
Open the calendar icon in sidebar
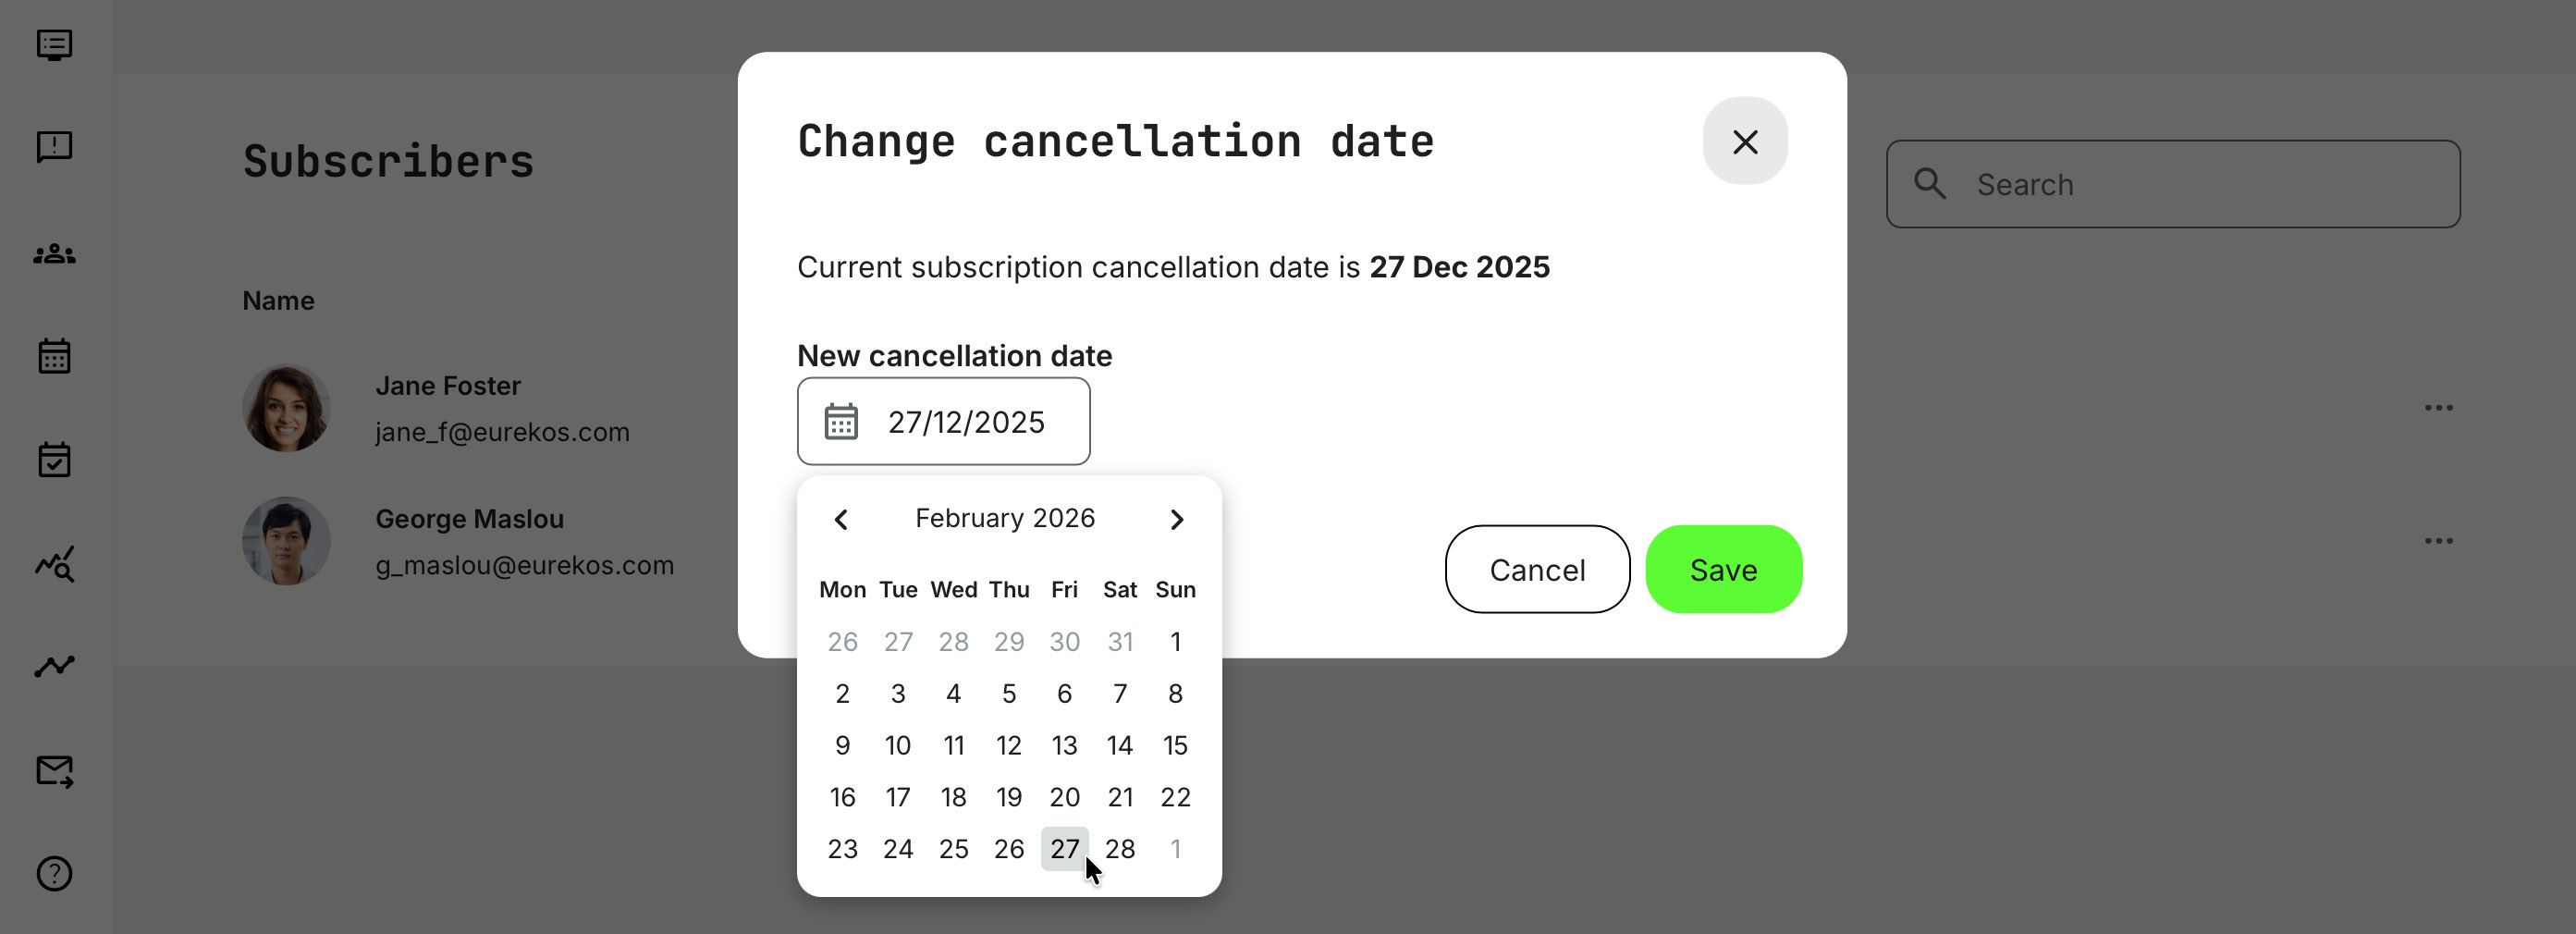tap(55, 356)
